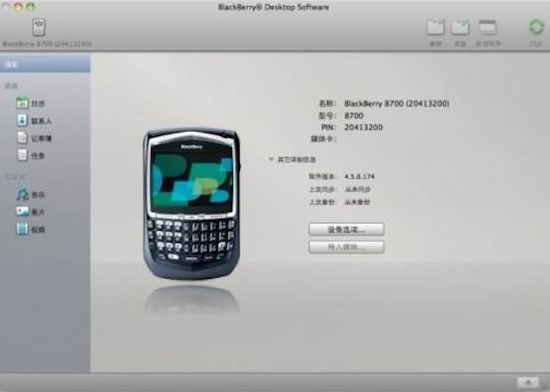Click the Device Options (设备选项...) button
The image size is (550, 392).
[346, 229]
